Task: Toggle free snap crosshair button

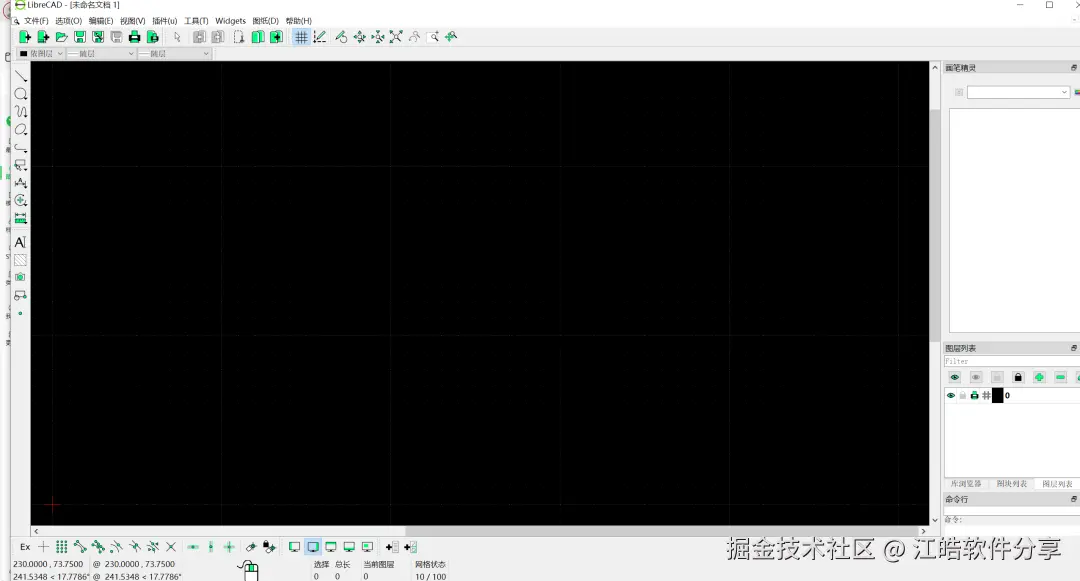Action: point(43,547)
